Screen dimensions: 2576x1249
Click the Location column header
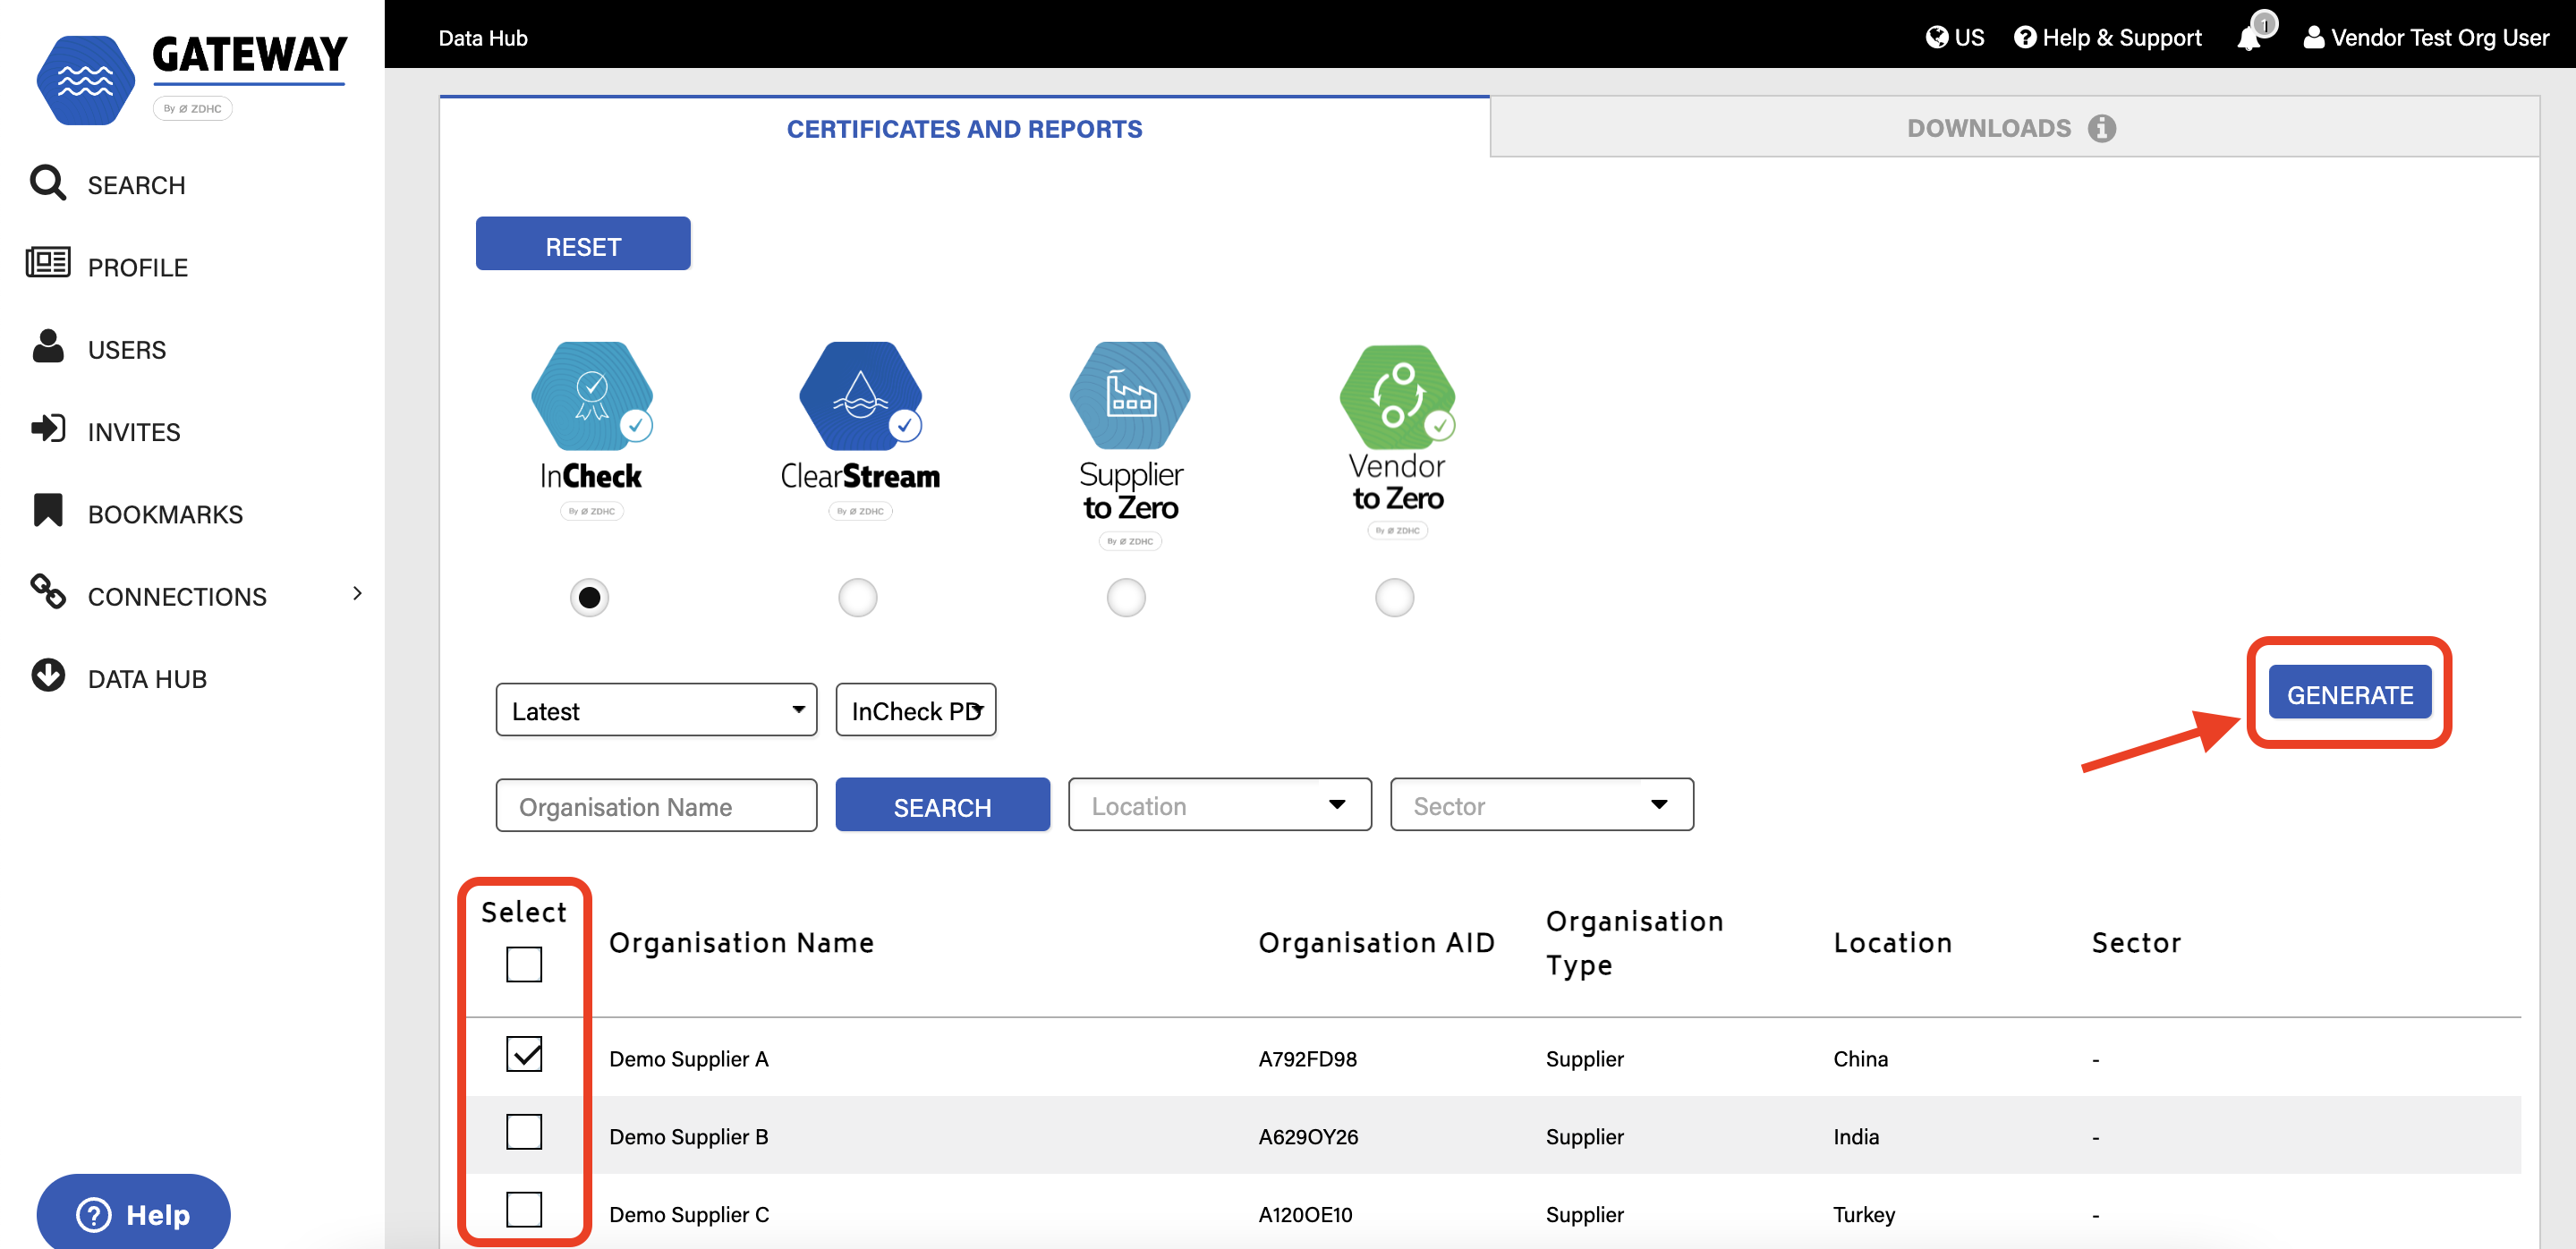(x=1892, y=942)
